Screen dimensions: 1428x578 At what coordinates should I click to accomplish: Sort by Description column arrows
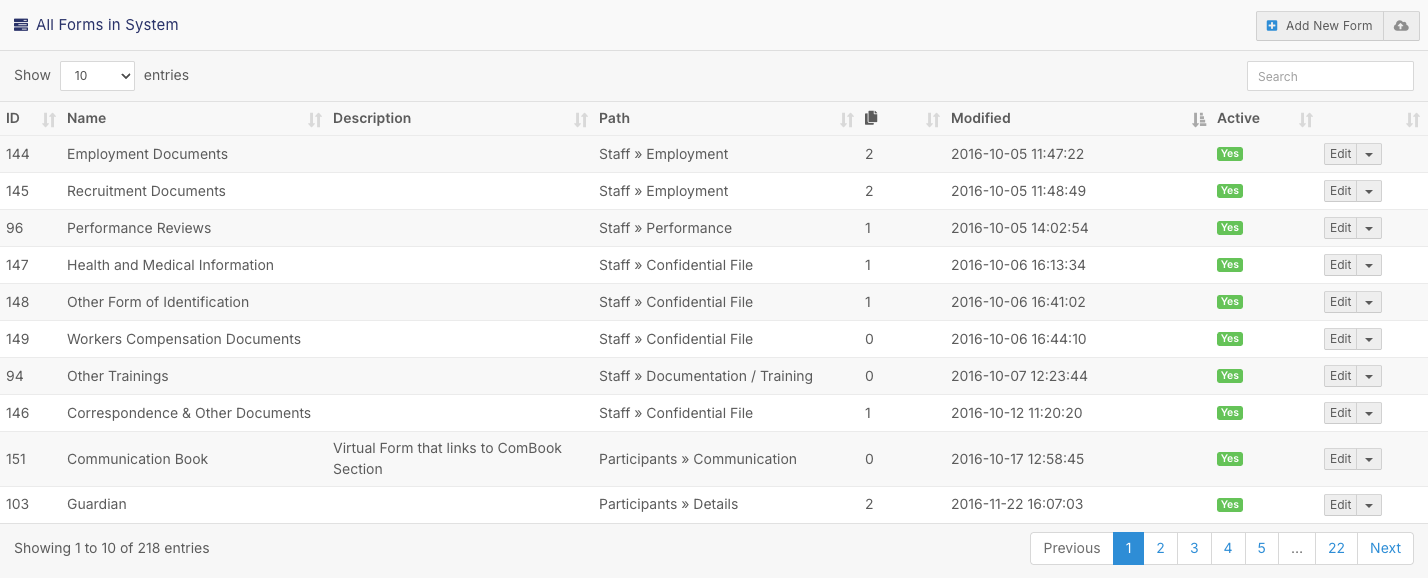tap(581, 120)
